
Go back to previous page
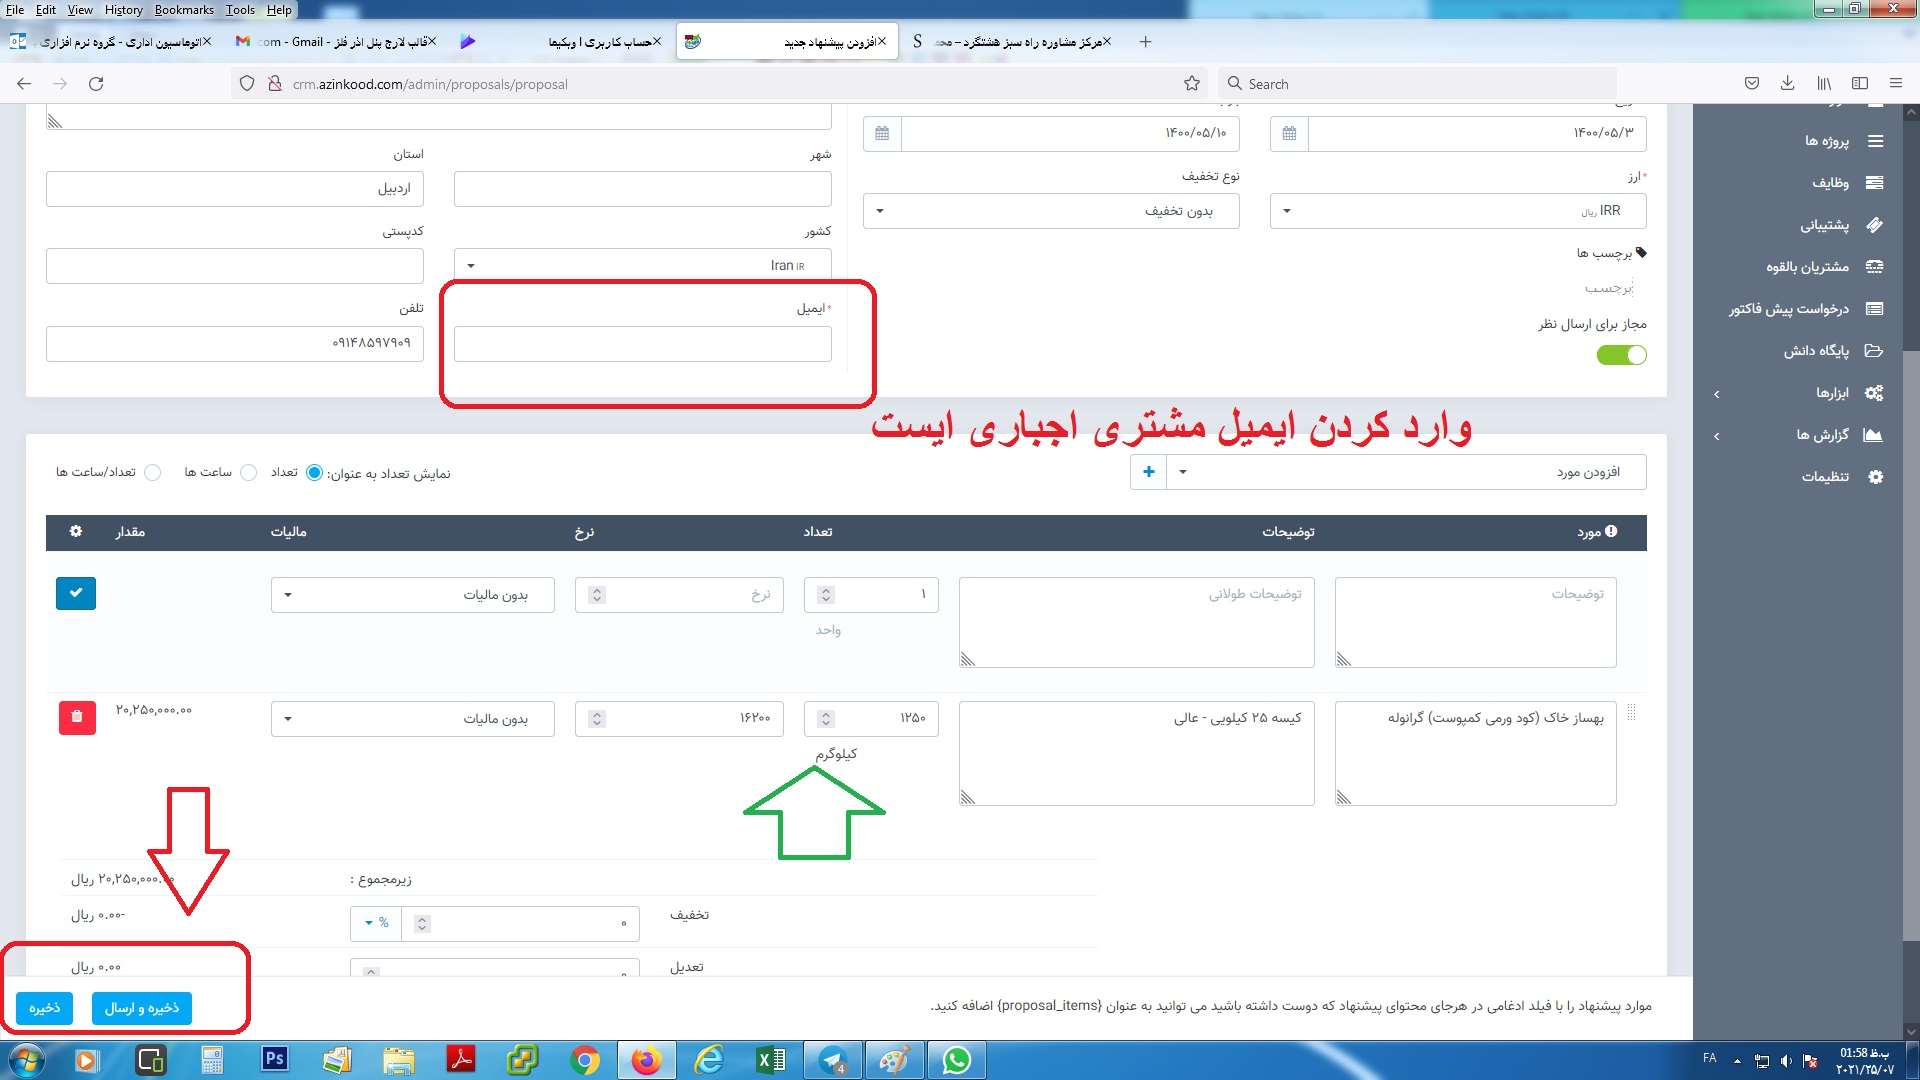pyautogui.click(x=24, y=84)
